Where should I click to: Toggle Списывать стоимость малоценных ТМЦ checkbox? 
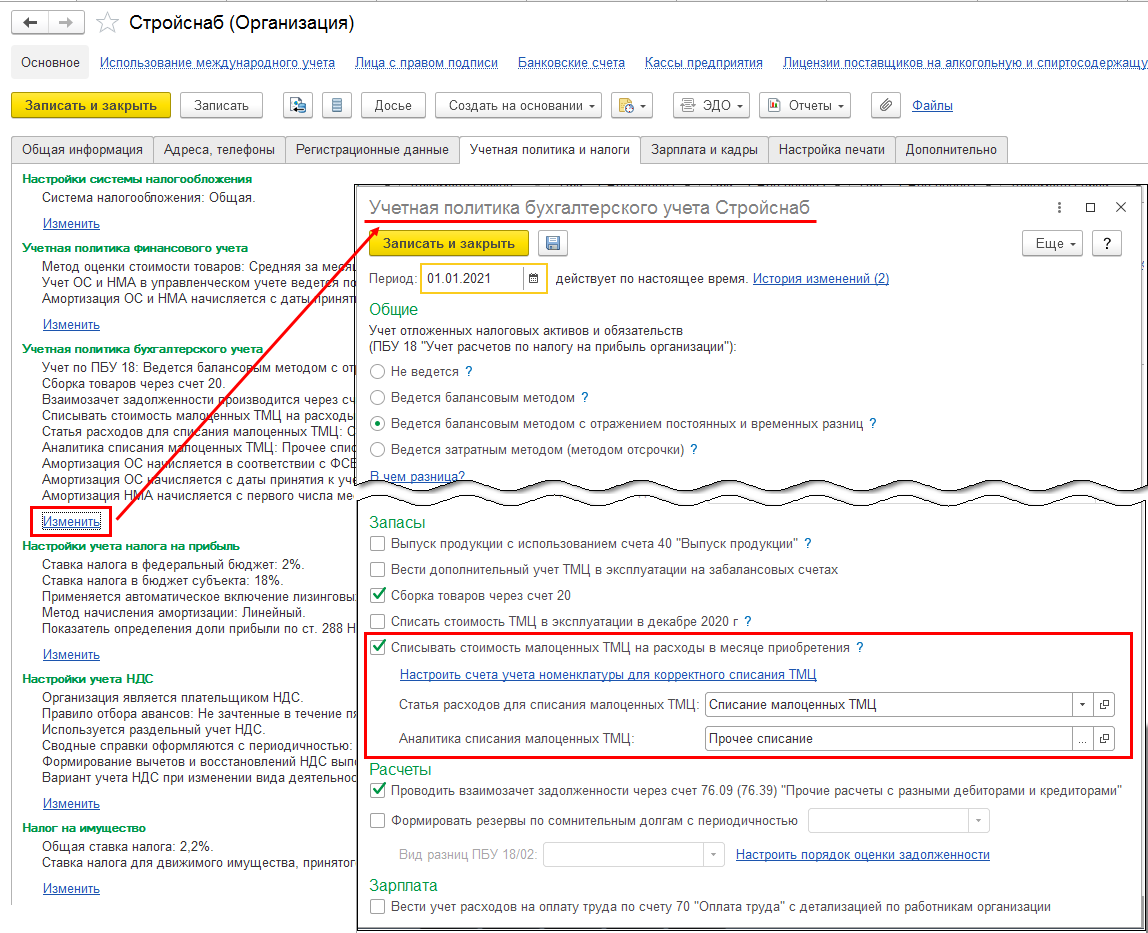[x=378, y=647]
